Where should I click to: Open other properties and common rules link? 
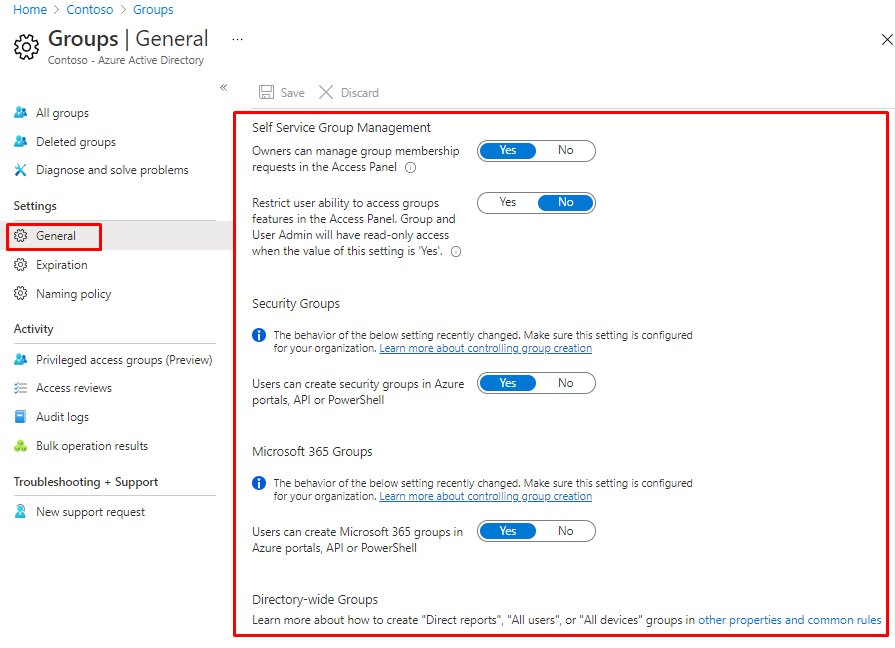tap(789, 620)
